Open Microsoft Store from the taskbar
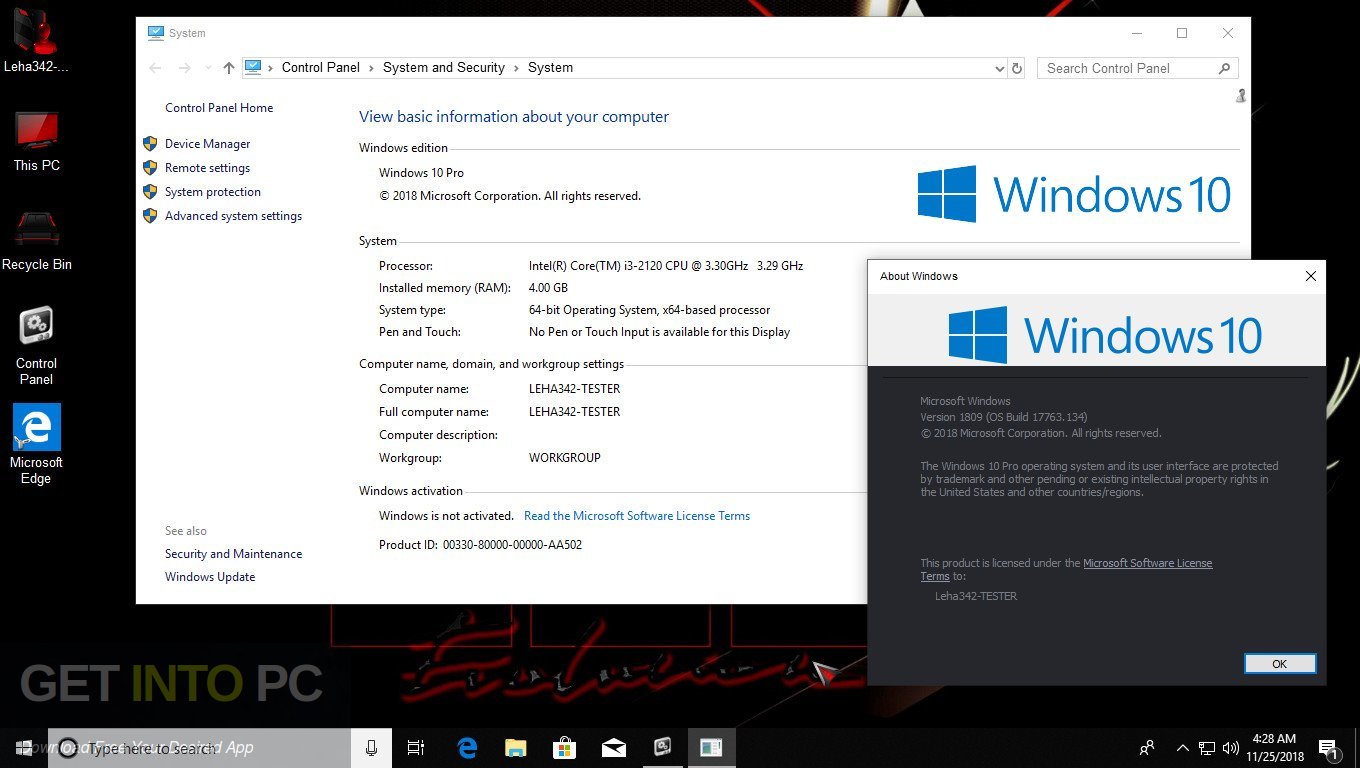The image size is (1360, 768). [565, 747]
